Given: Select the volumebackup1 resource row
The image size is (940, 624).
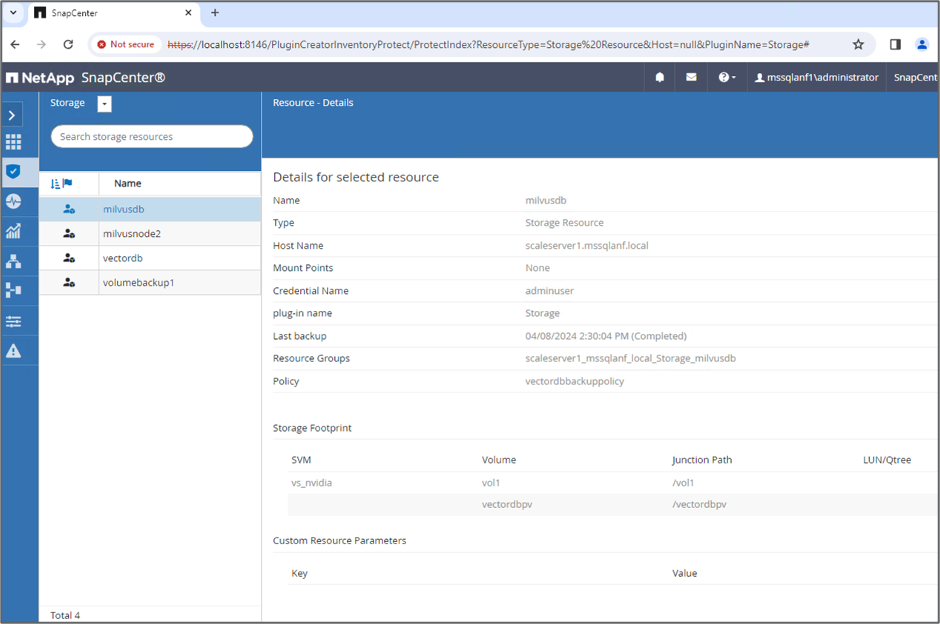Looking at the screenshot, I should click(x=138, y=283).
